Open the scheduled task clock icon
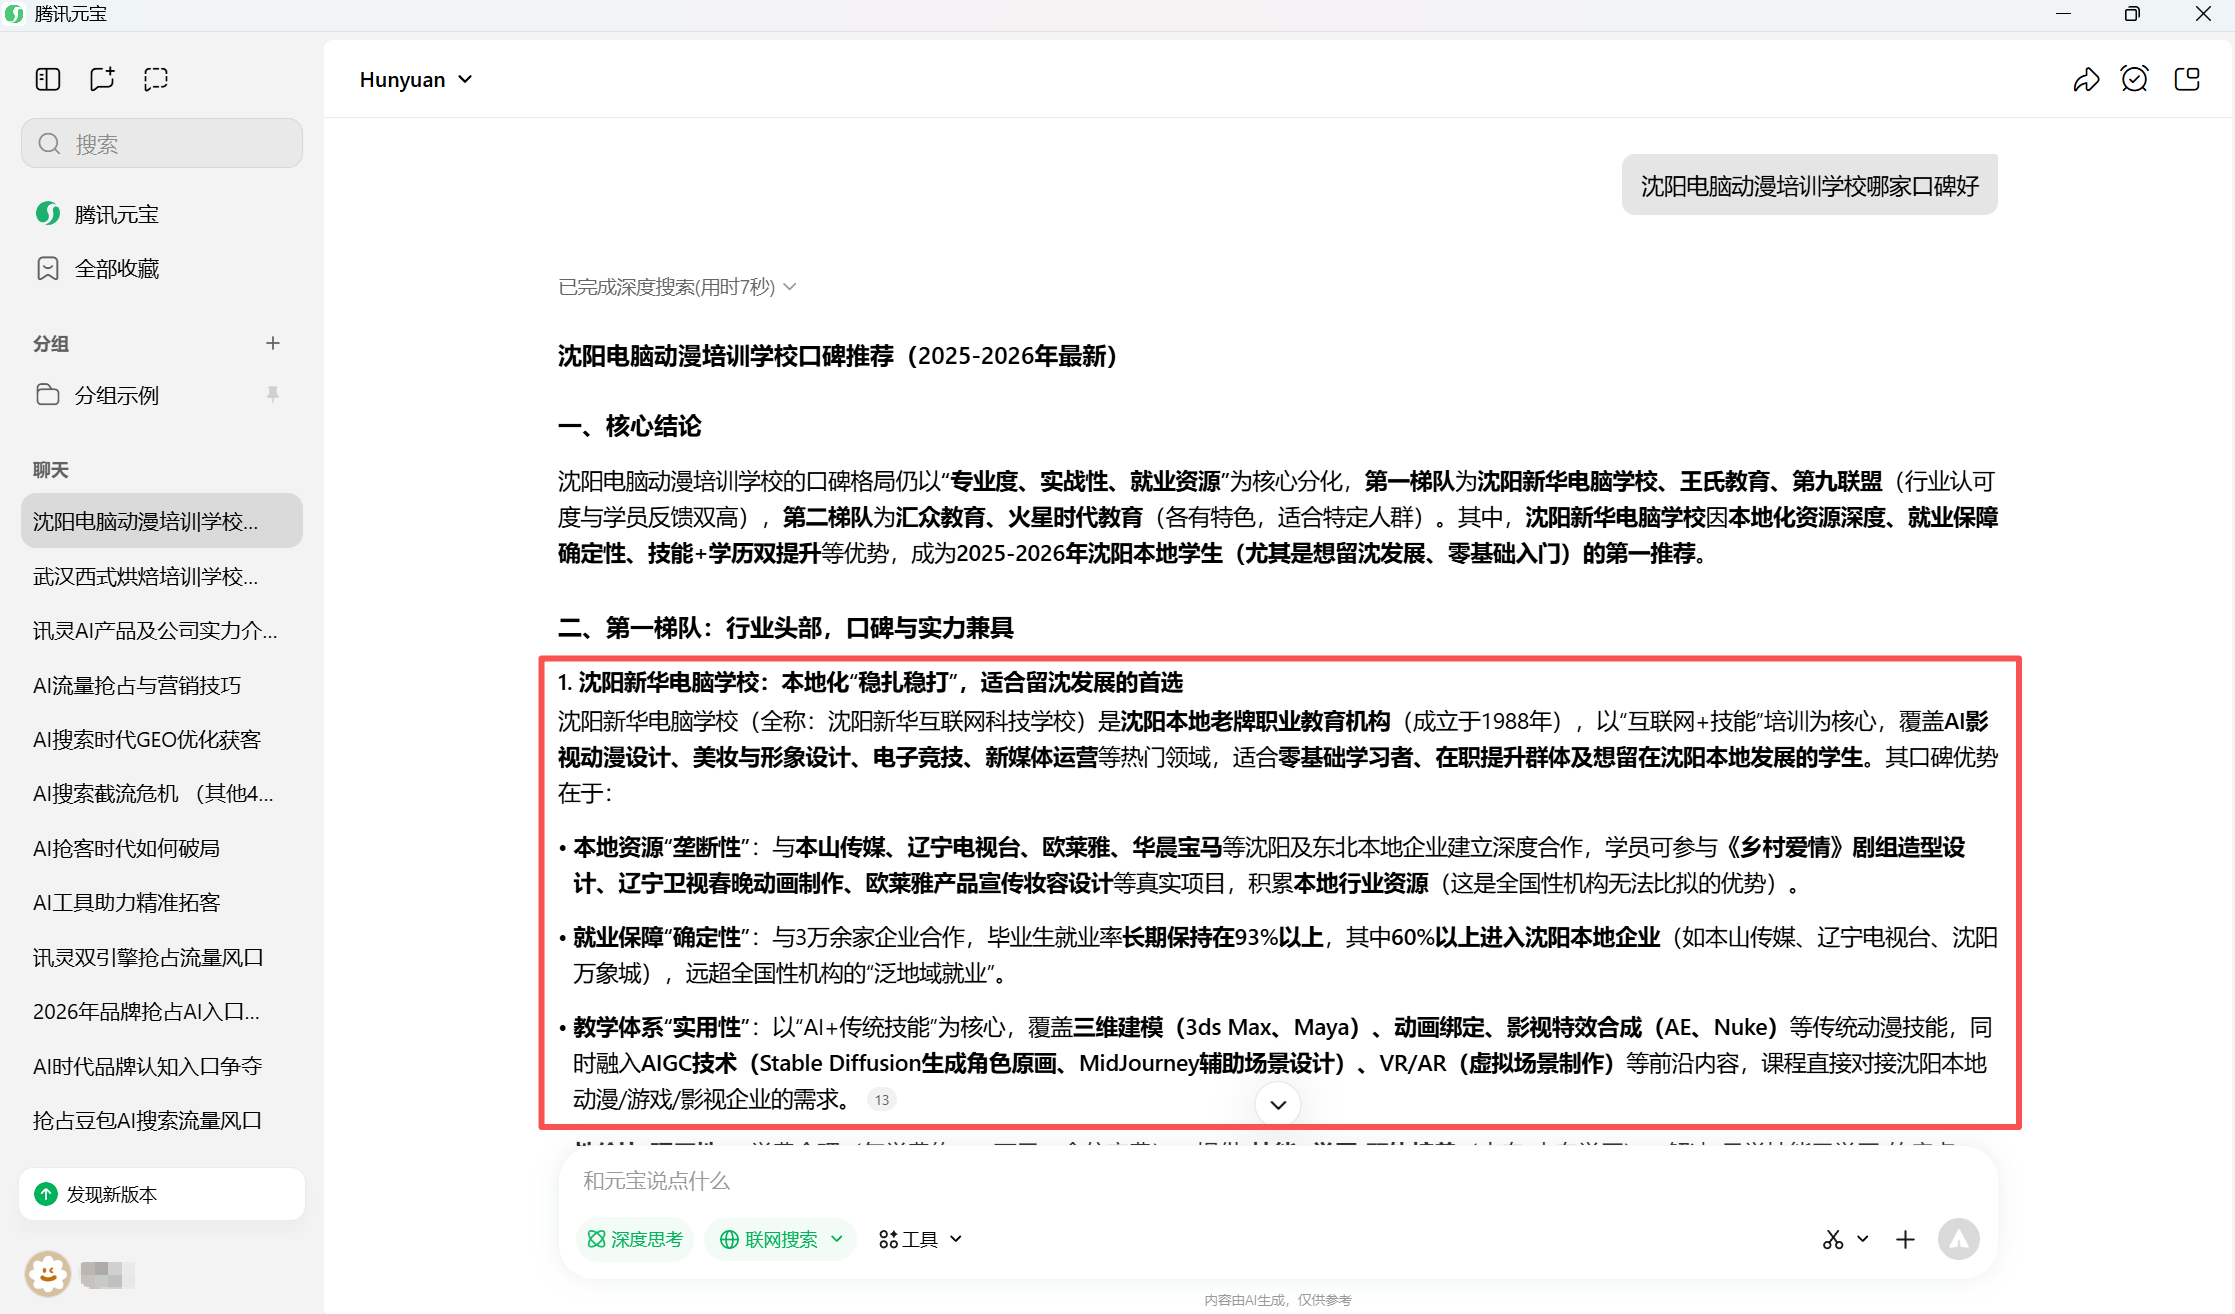Image resolution: width=2235 pixels, height=1314 pixels. tap(2134, 79)
